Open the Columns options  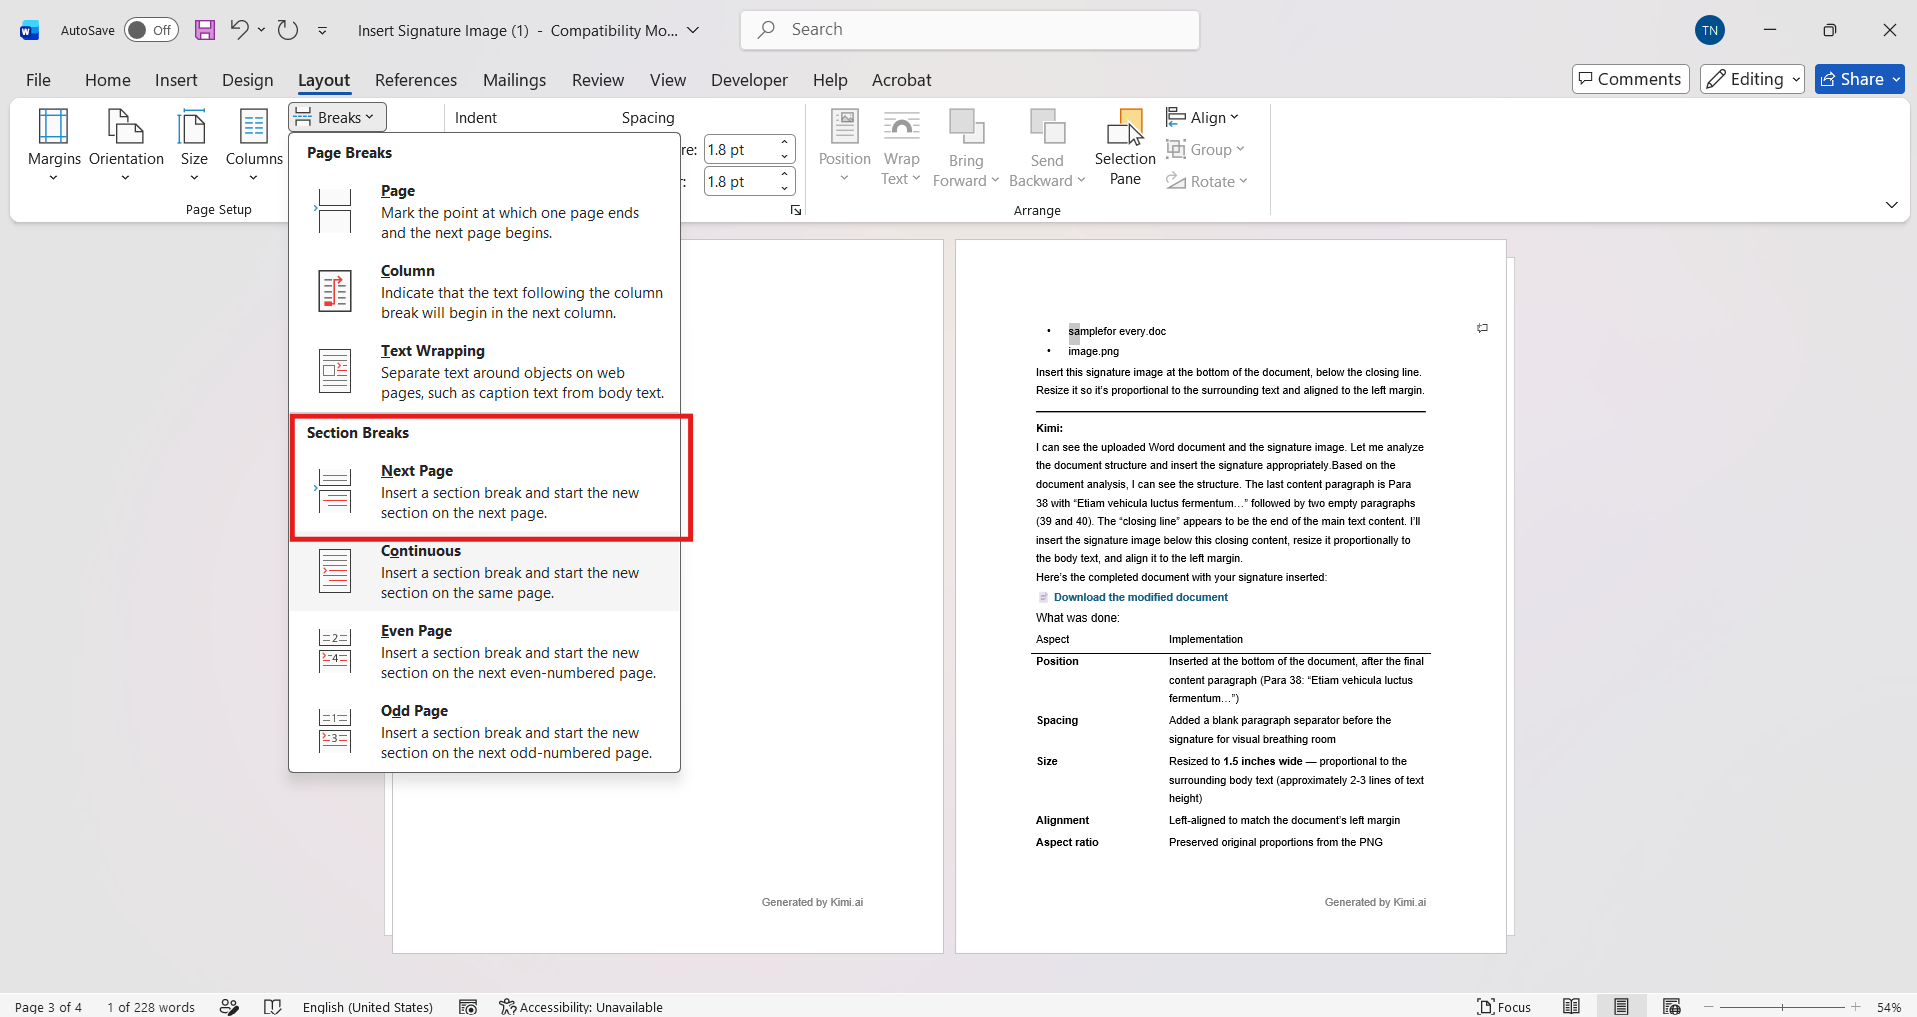tap(254, 146)
